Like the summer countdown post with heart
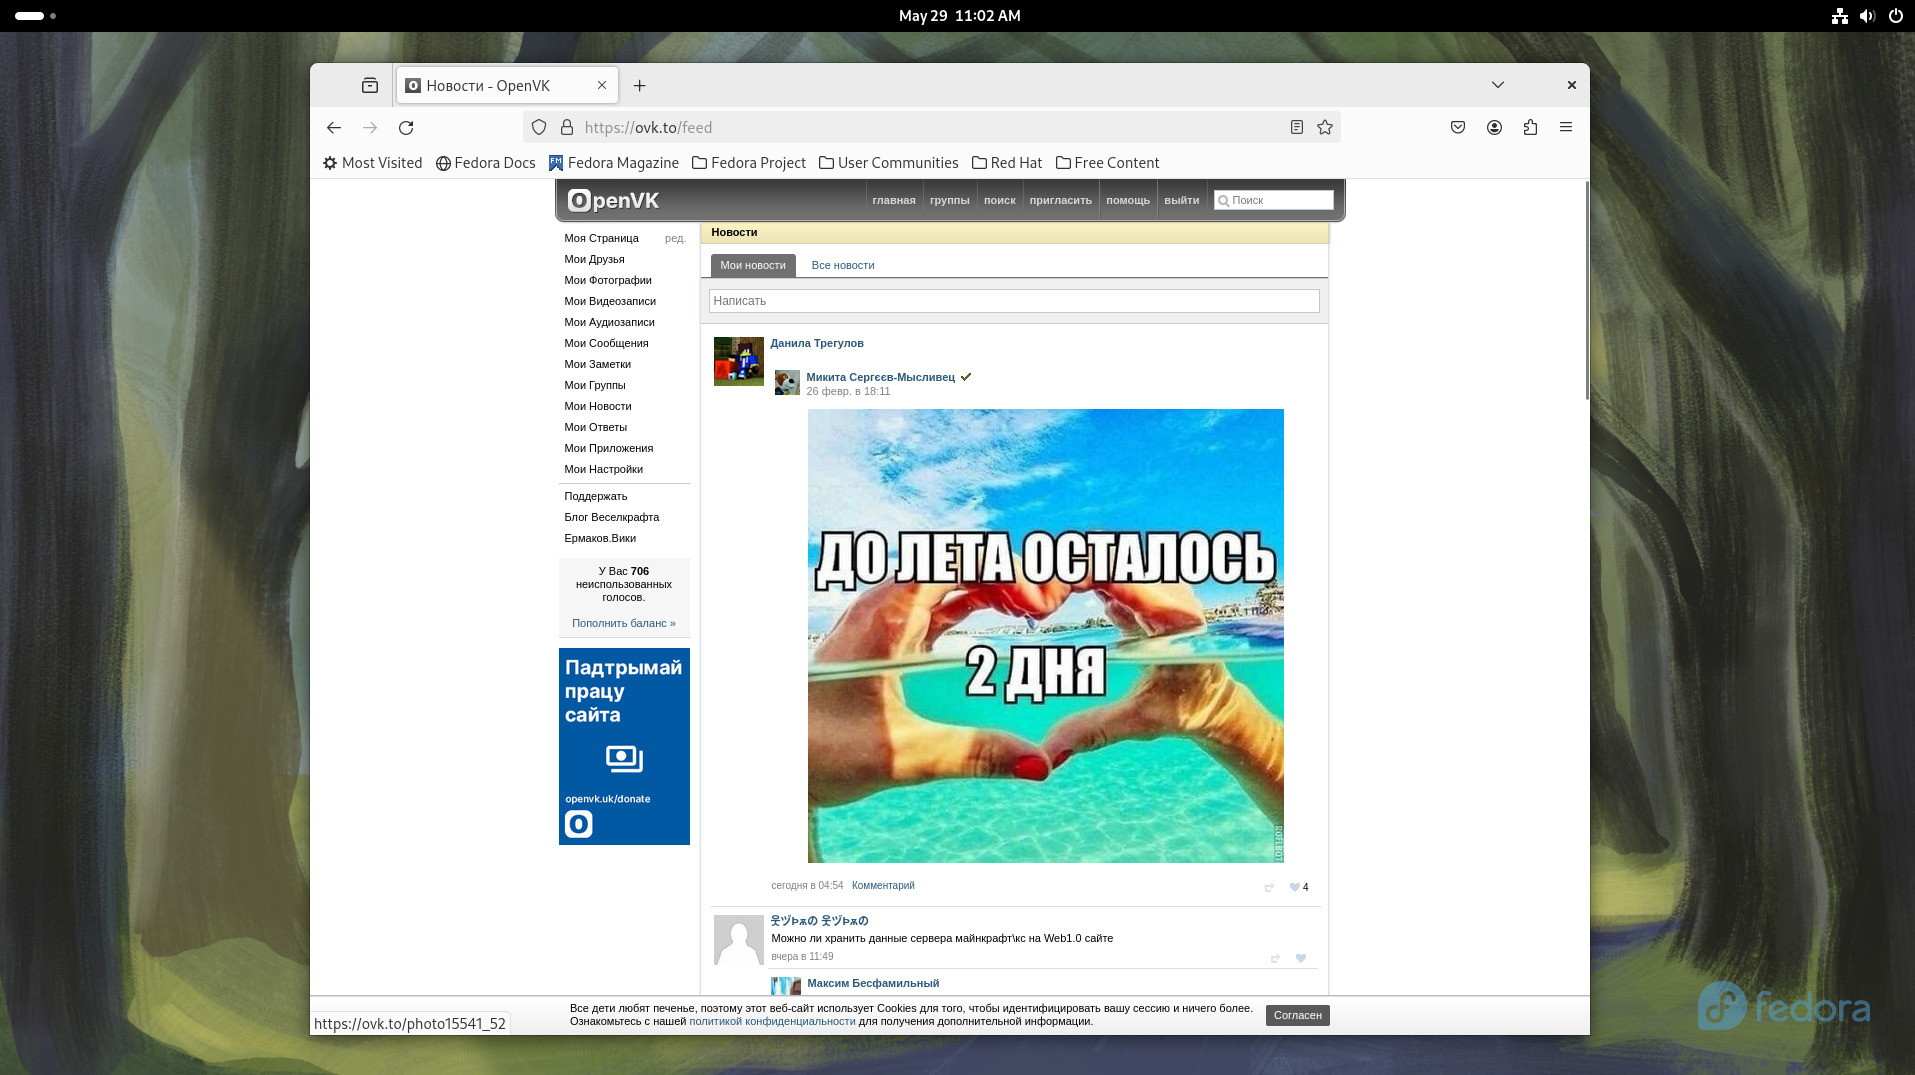Viewport: 1915px width, 1075px height. [x=1295, y=887]
